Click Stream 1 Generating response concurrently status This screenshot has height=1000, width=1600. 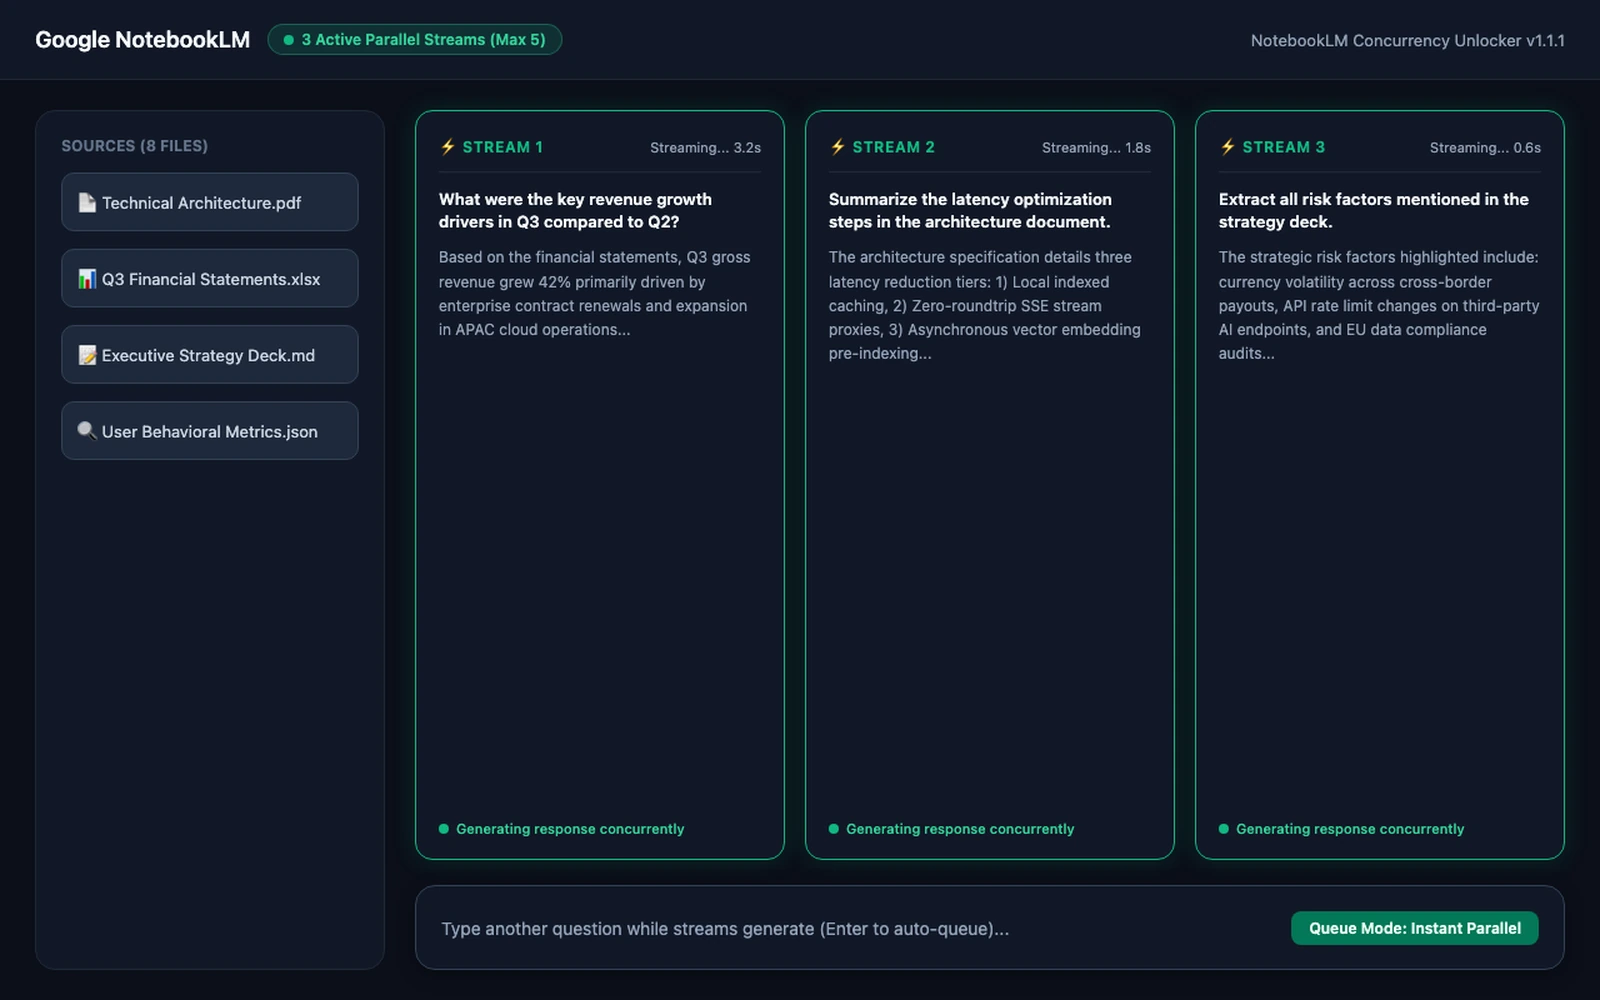570,829
